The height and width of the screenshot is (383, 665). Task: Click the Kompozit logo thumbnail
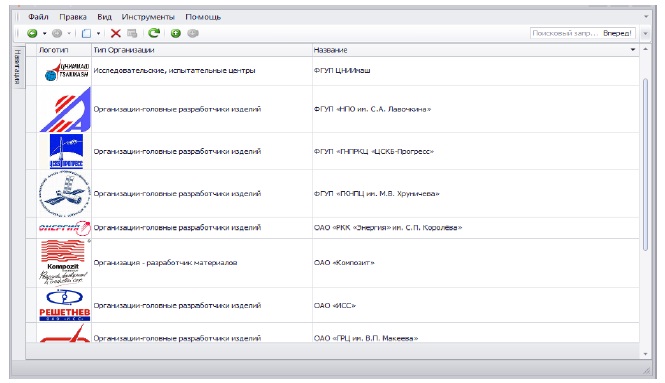click(64, 263)
